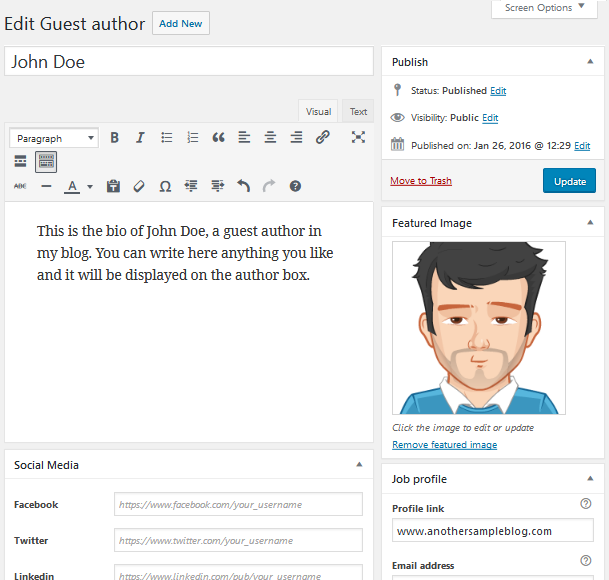Click the Update button

click(569, 181)
